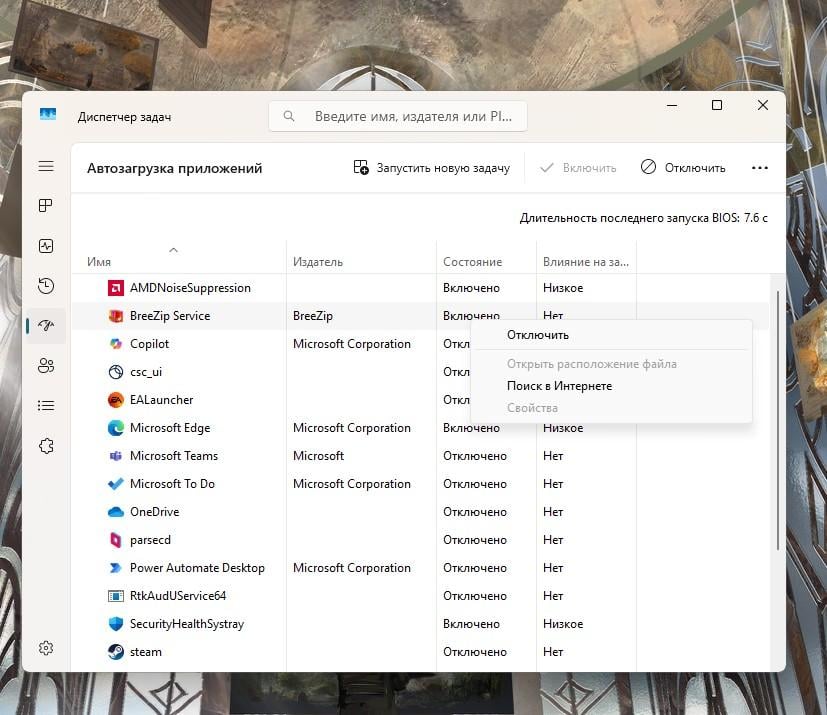The height and width of the screenshot is (715, 827).
Task: Click Свойства in the context menu
Action: click(x=611, y=408)
